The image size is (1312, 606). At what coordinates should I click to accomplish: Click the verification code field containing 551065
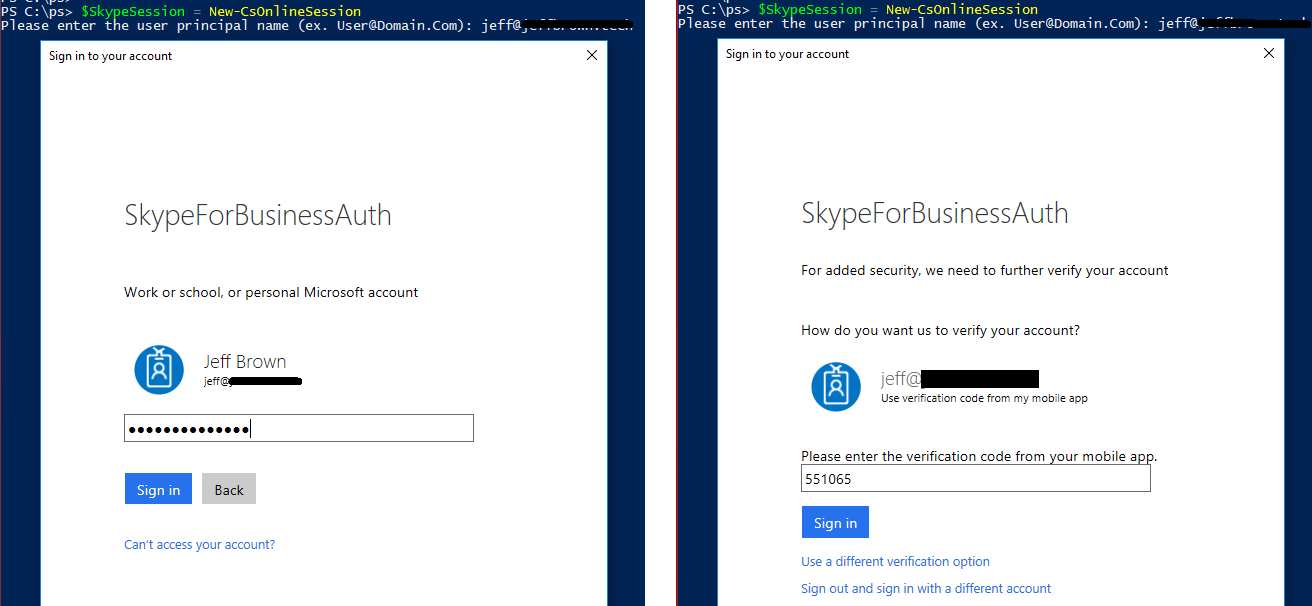pyautogui.click(x=976, y=479)
